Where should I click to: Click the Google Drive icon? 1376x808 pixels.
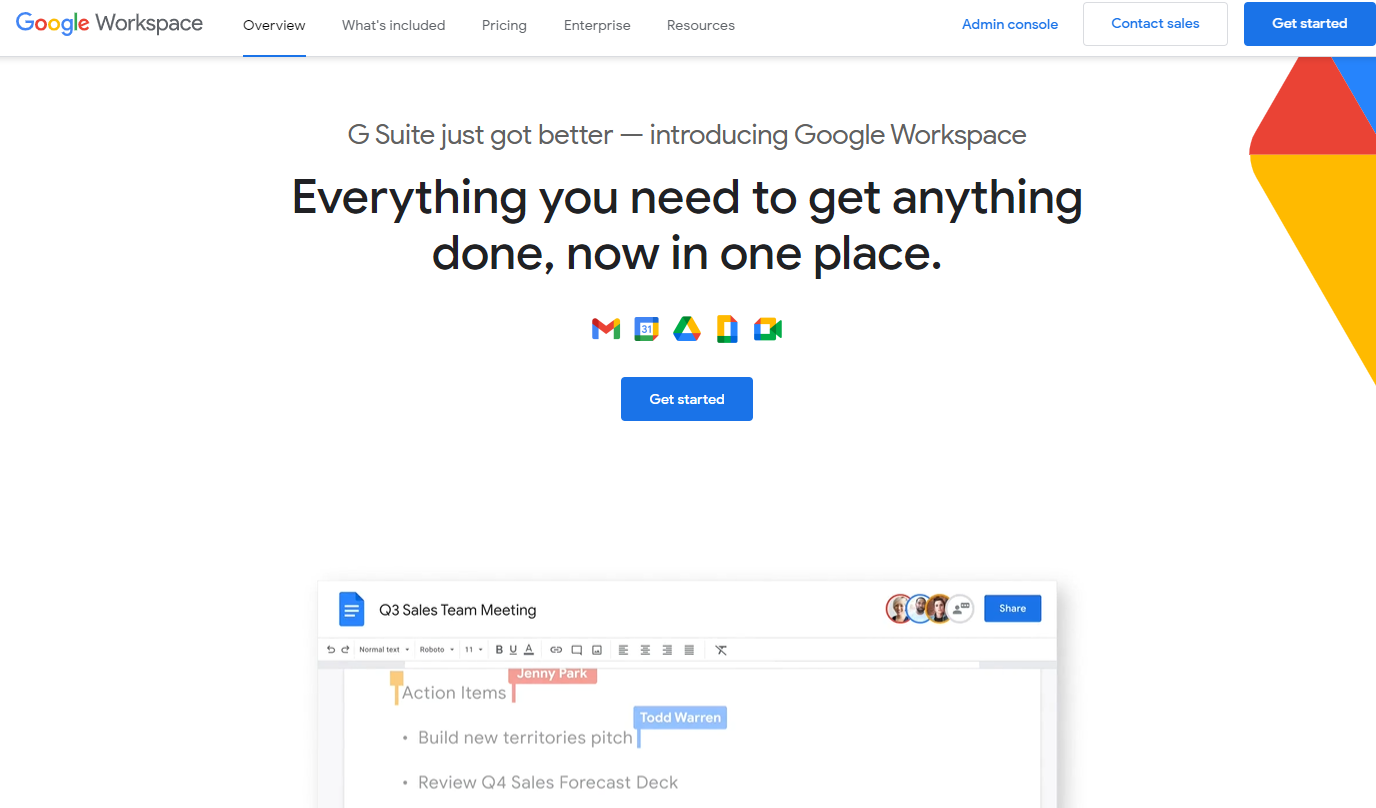tap(687, 328)
